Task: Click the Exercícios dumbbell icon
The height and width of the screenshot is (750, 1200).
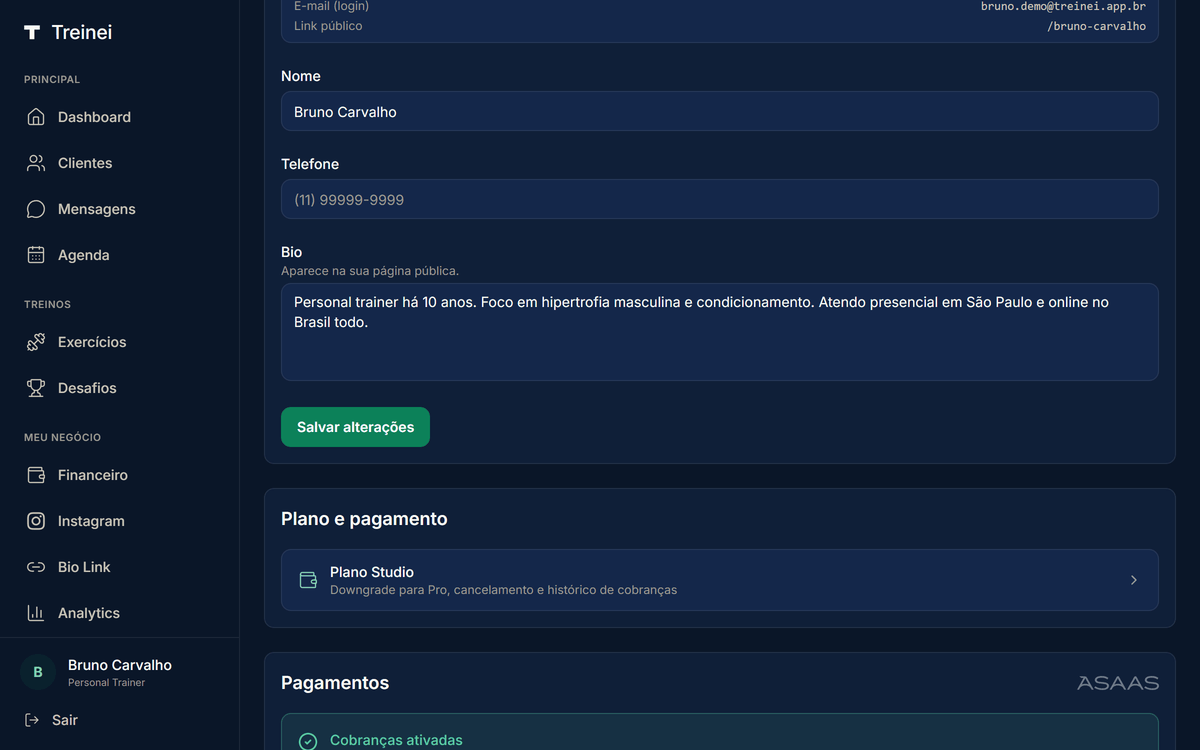Action: tap(36, 342)
